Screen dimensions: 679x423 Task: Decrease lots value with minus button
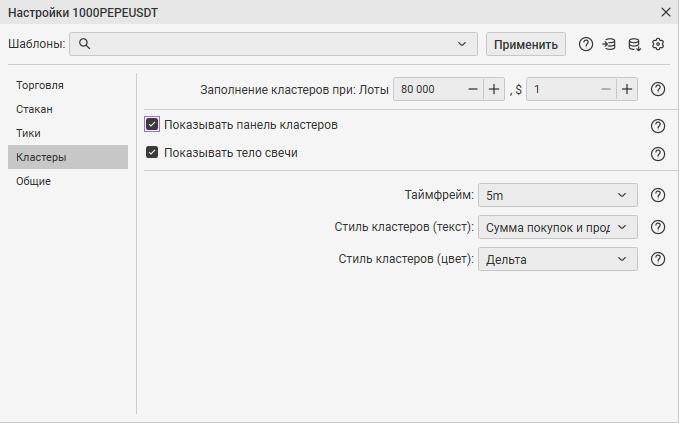473,89
